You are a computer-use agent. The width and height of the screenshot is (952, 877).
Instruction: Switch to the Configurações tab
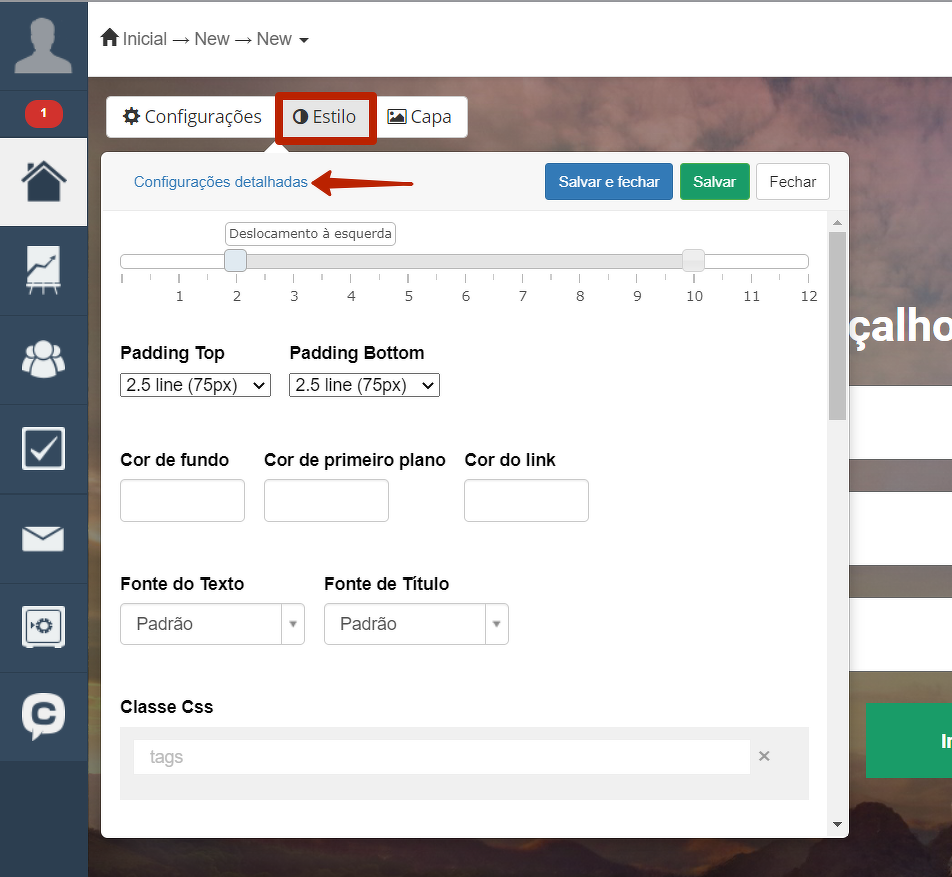click(x=191, y=117)
